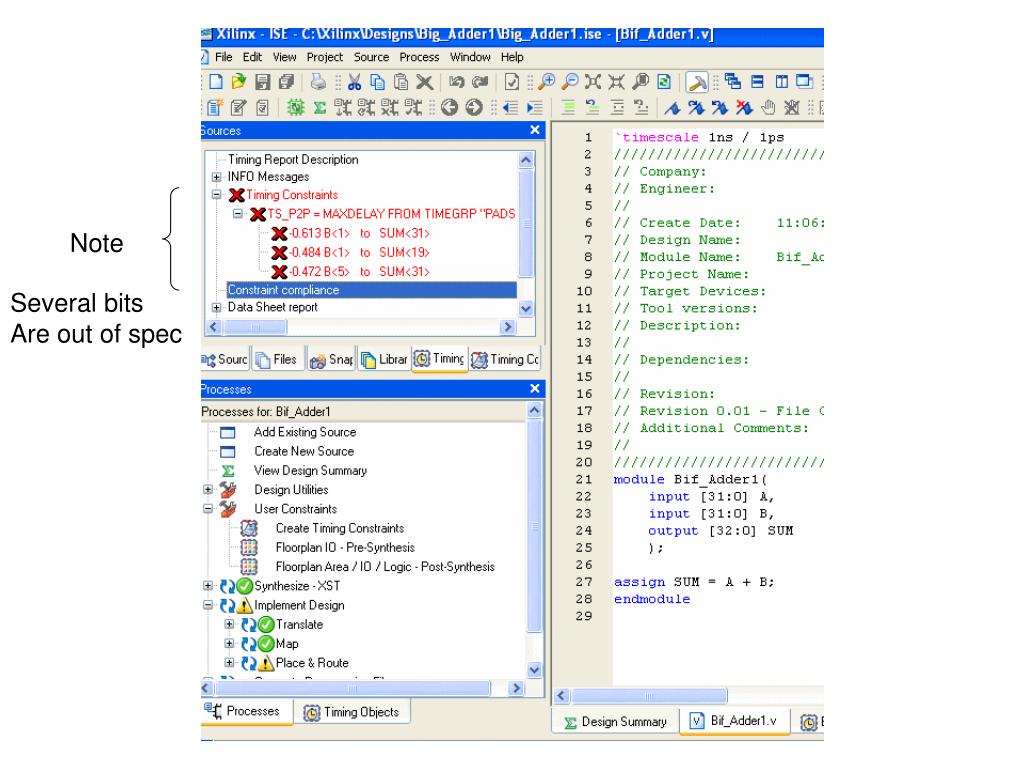Collapse the User Constraints process
Image resolution: width=1024 pixels, height=768 pixels.
(208, 509)
